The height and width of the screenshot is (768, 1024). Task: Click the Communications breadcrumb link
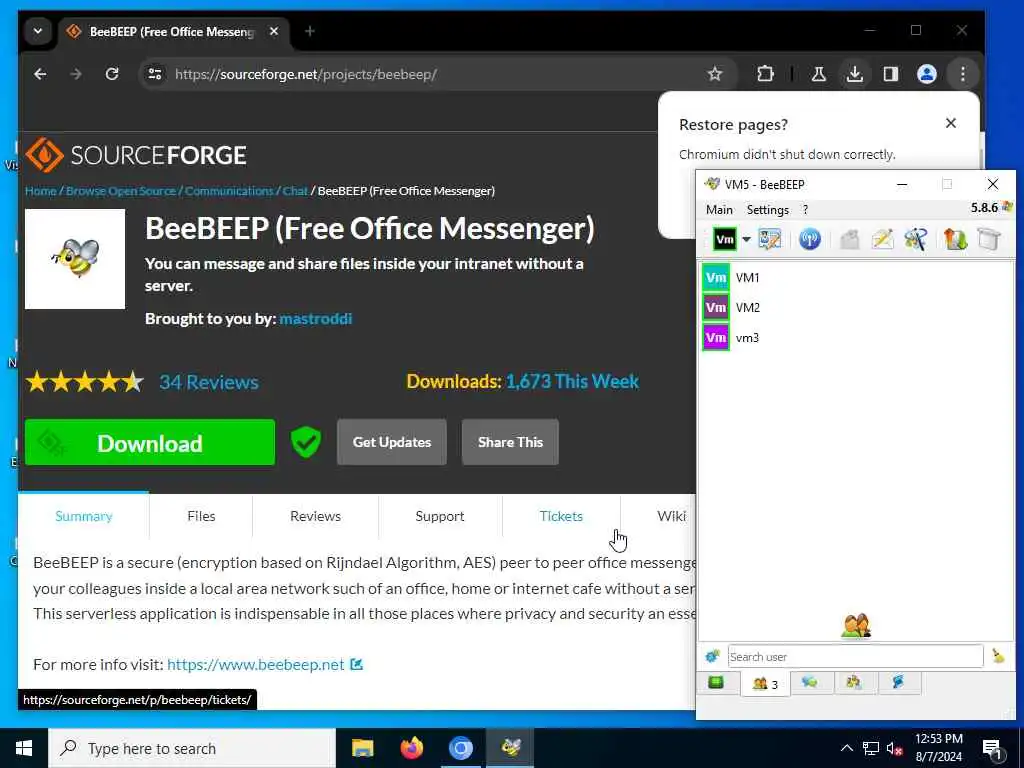coord(229,191)
